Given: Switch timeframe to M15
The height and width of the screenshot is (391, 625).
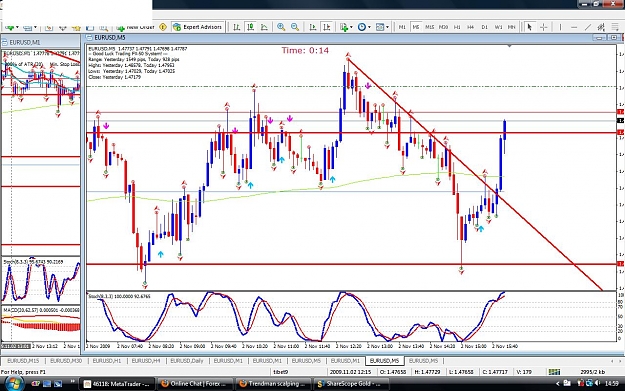Looking at the screenshot, I should point(429,27).
